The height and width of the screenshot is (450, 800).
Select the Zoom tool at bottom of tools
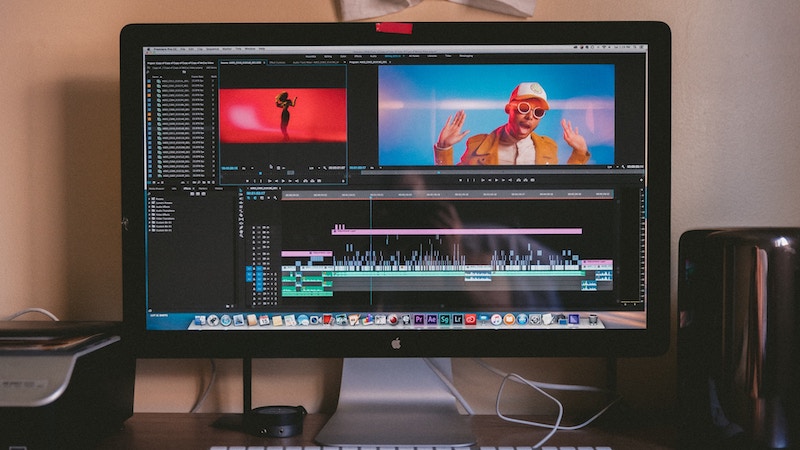point(241,236)
